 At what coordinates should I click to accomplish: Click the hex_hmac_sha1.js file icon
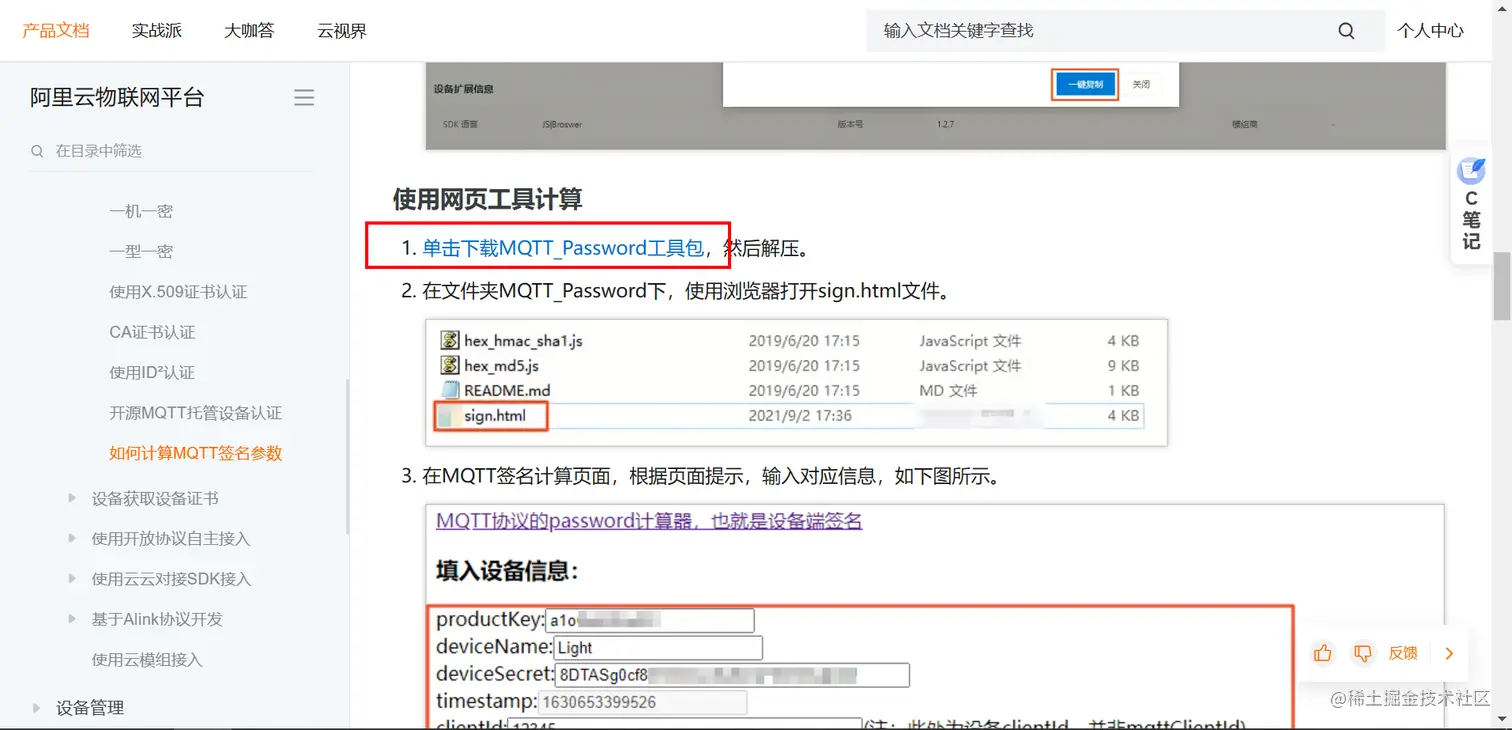[x=449, y=341]
